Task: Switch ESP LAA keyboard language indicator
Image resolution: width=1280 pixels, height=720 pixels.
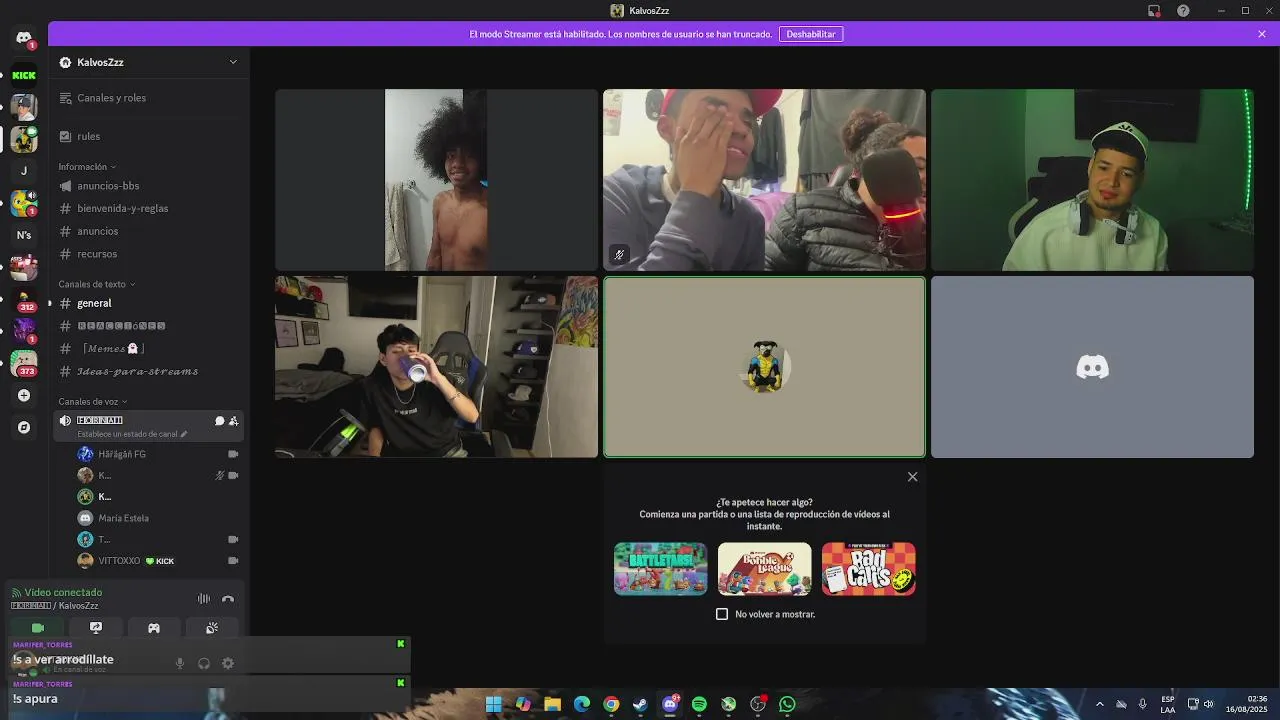Action: coord(1168,704)
